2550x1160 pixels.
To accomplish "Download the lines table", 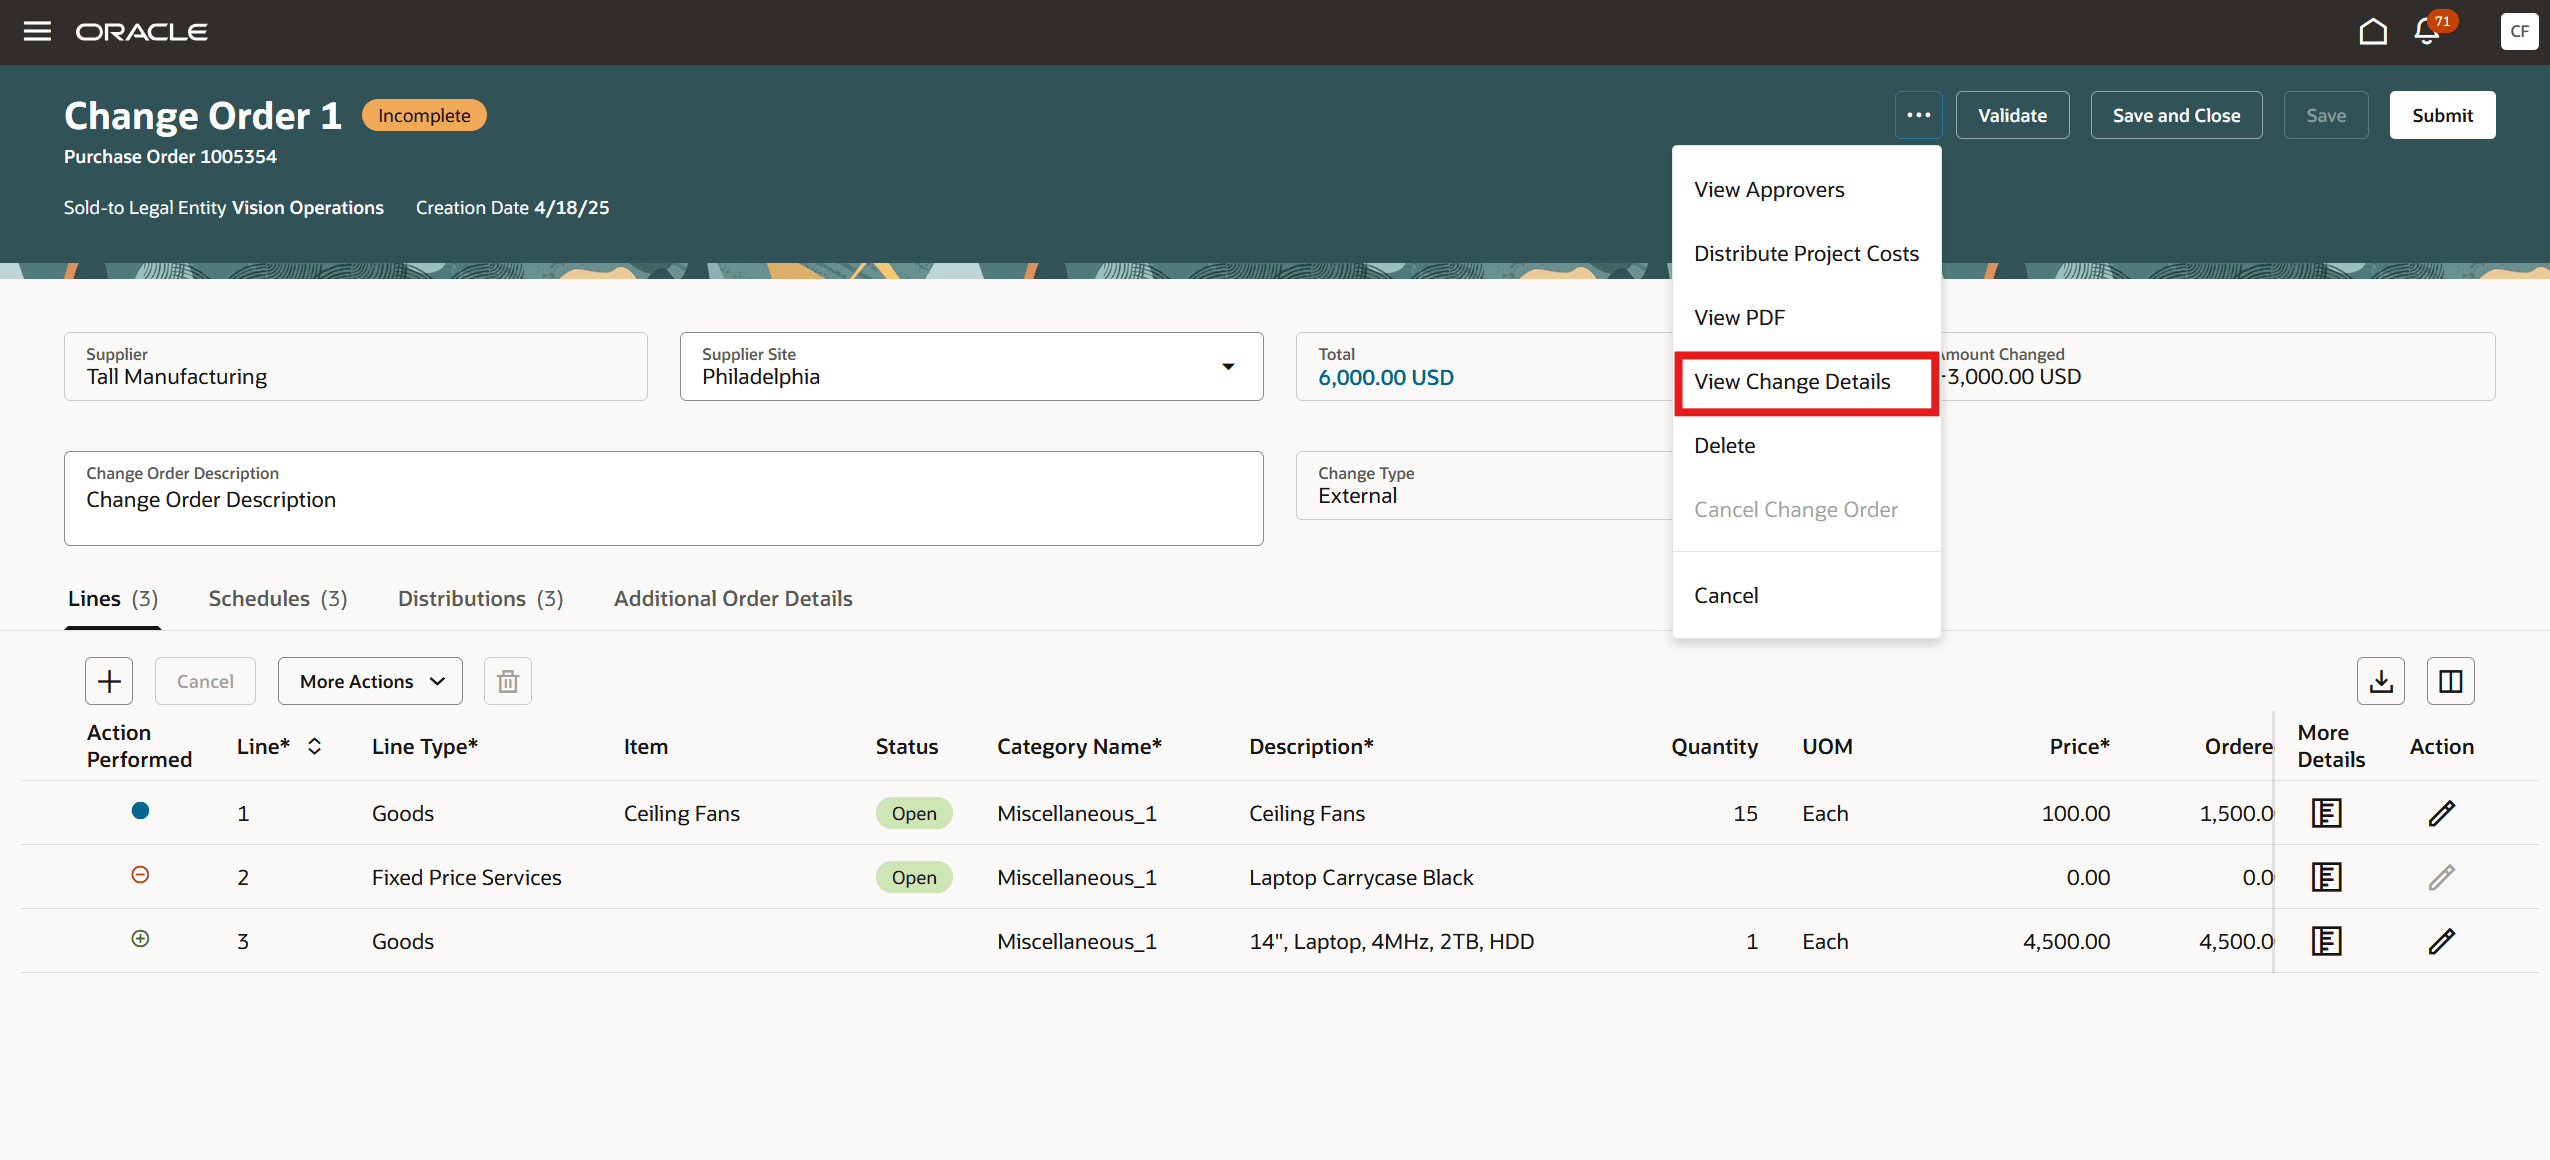I will (x=2381, y=680).
